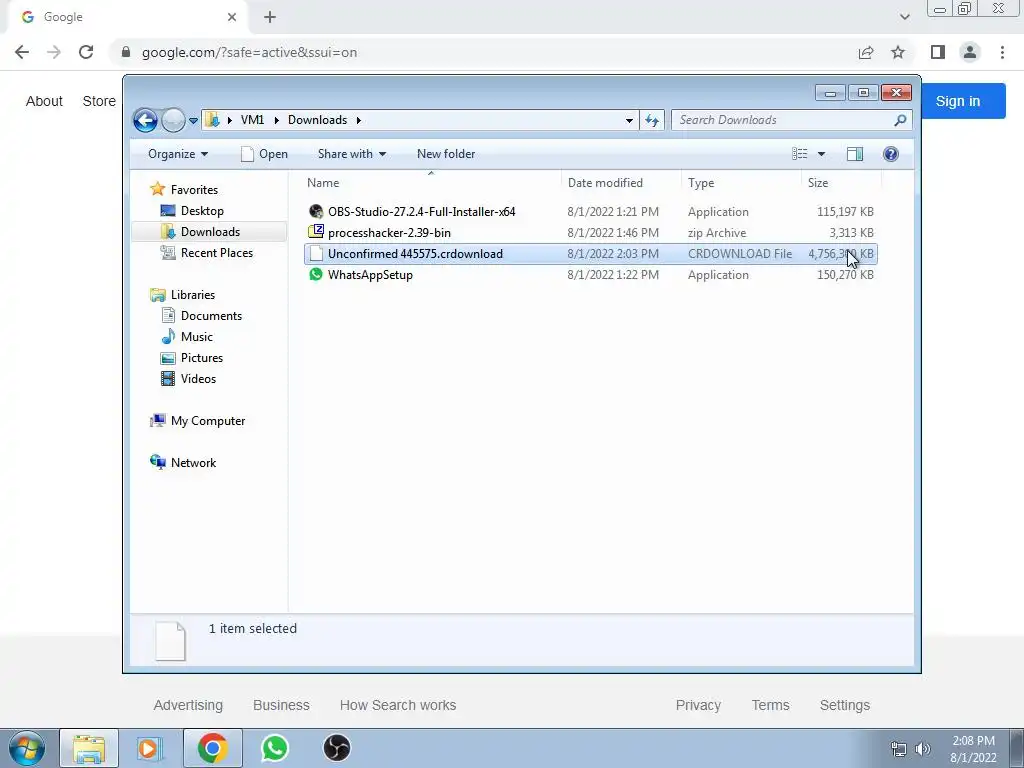The width and height of the screenshot is (1024, 768).
Task: Open the Share with menu
Action: (351, 154)
